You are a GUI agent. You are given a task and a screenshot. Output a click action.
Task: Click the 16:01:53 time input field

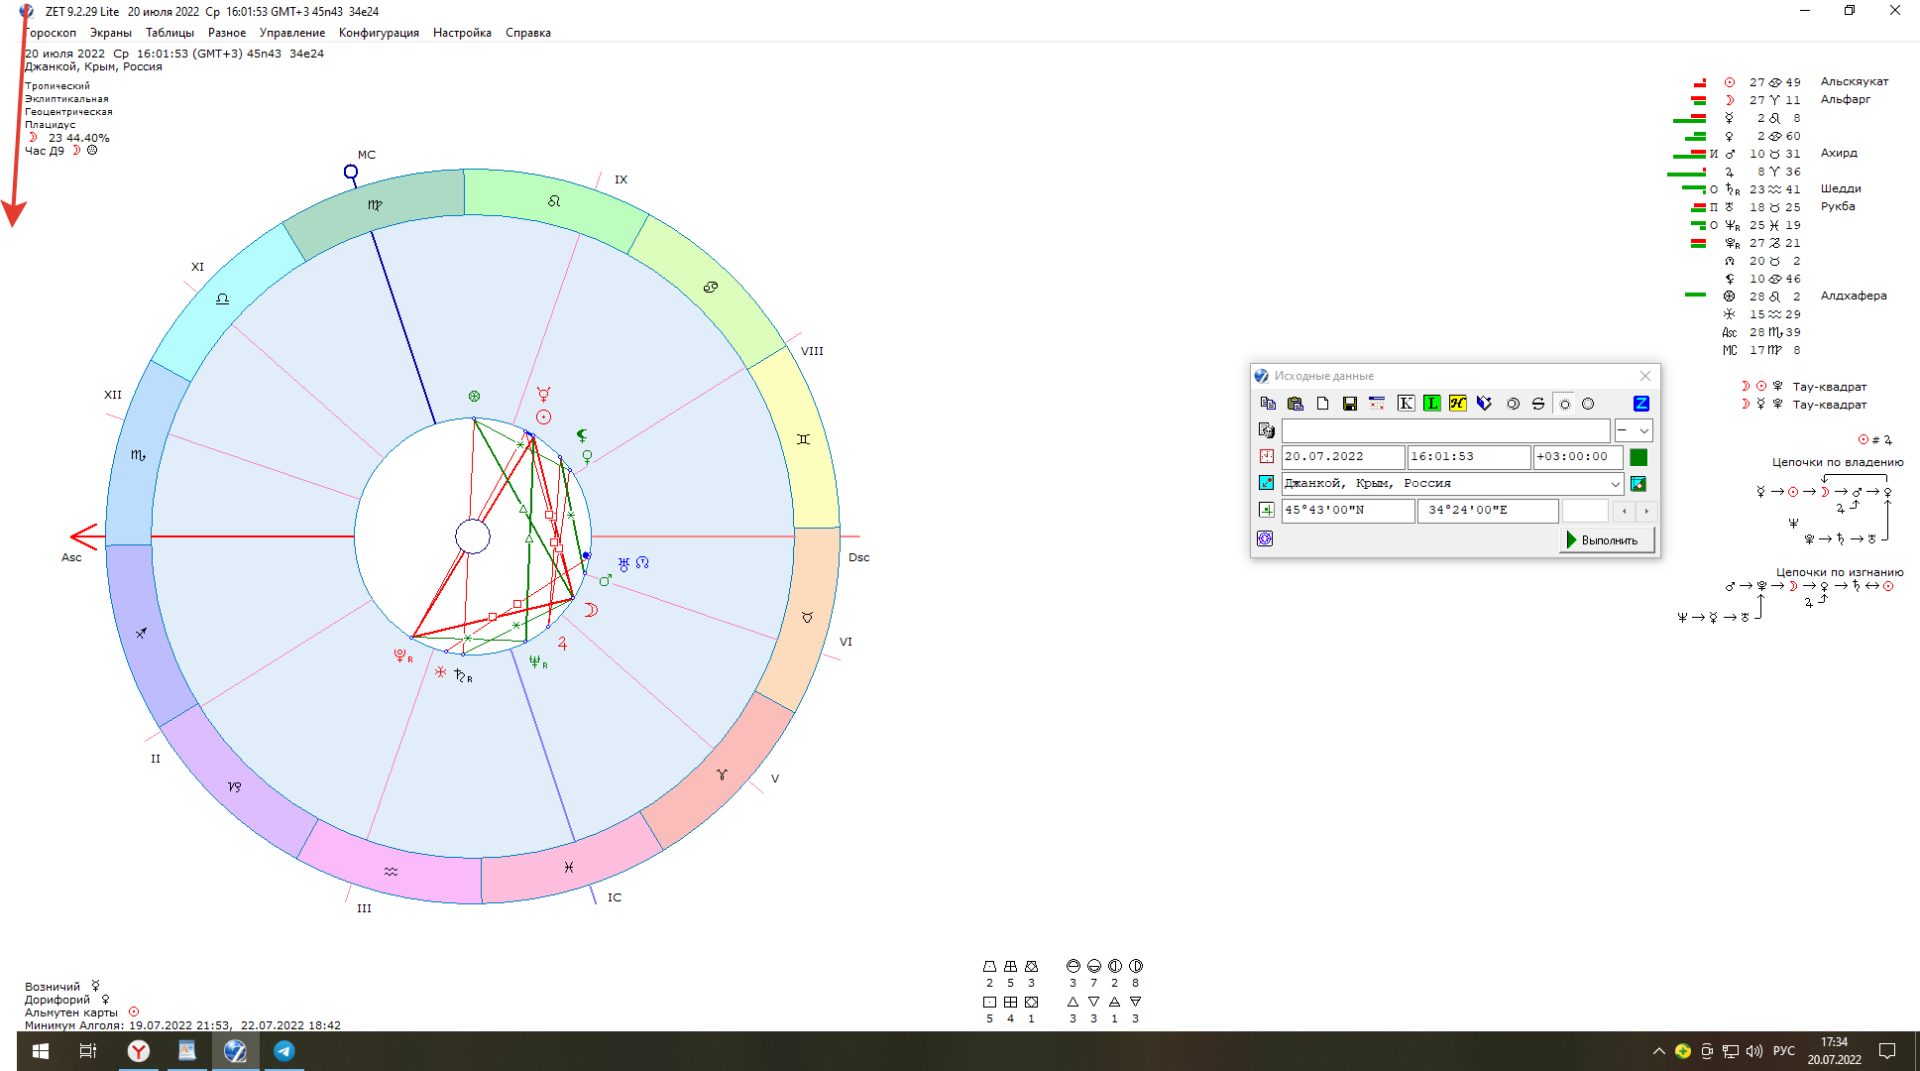[1467, 457]
